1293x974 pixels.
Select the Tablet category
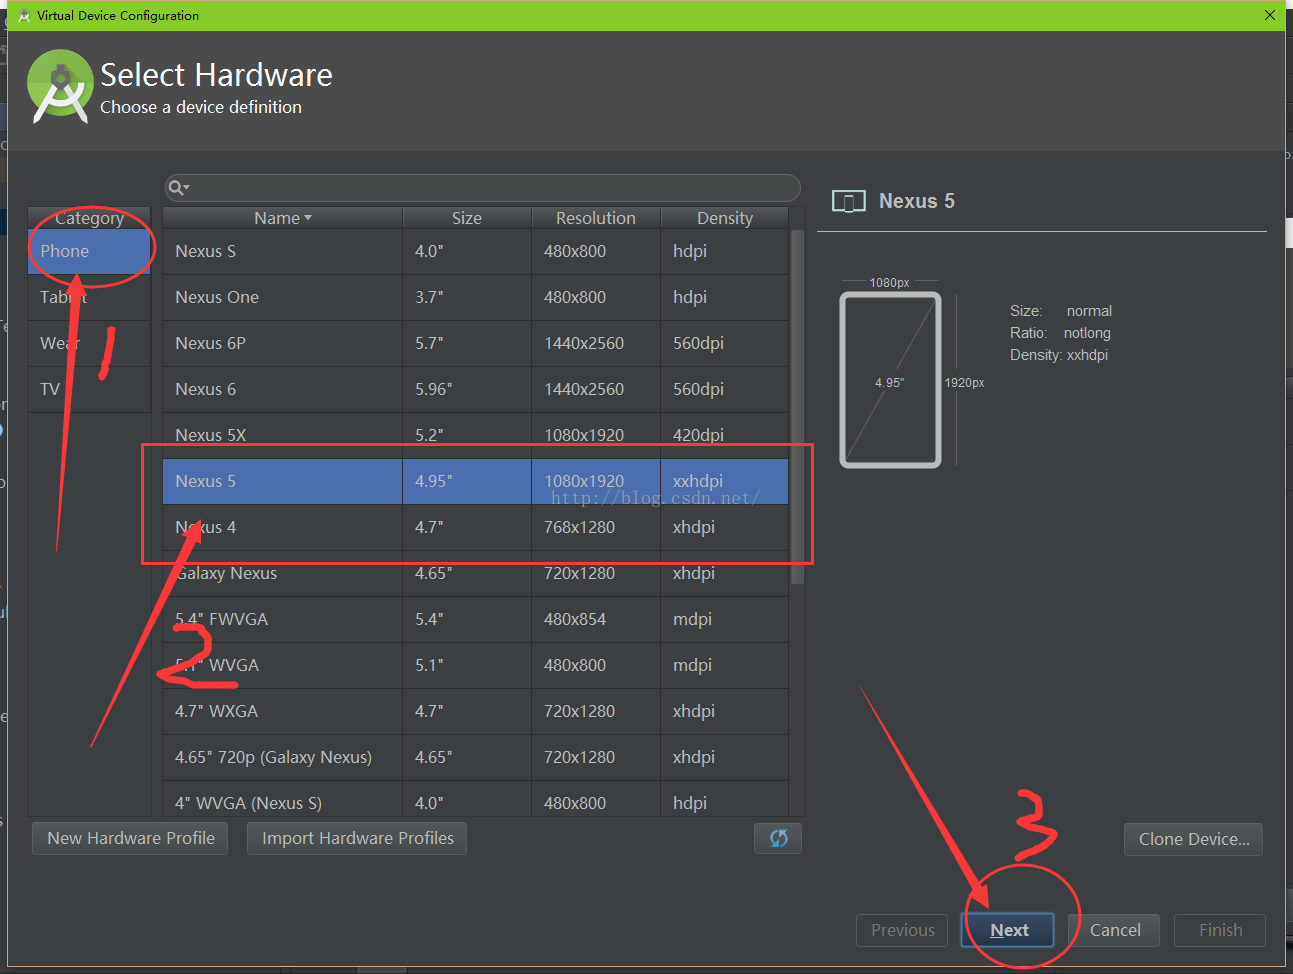point(89,297)
